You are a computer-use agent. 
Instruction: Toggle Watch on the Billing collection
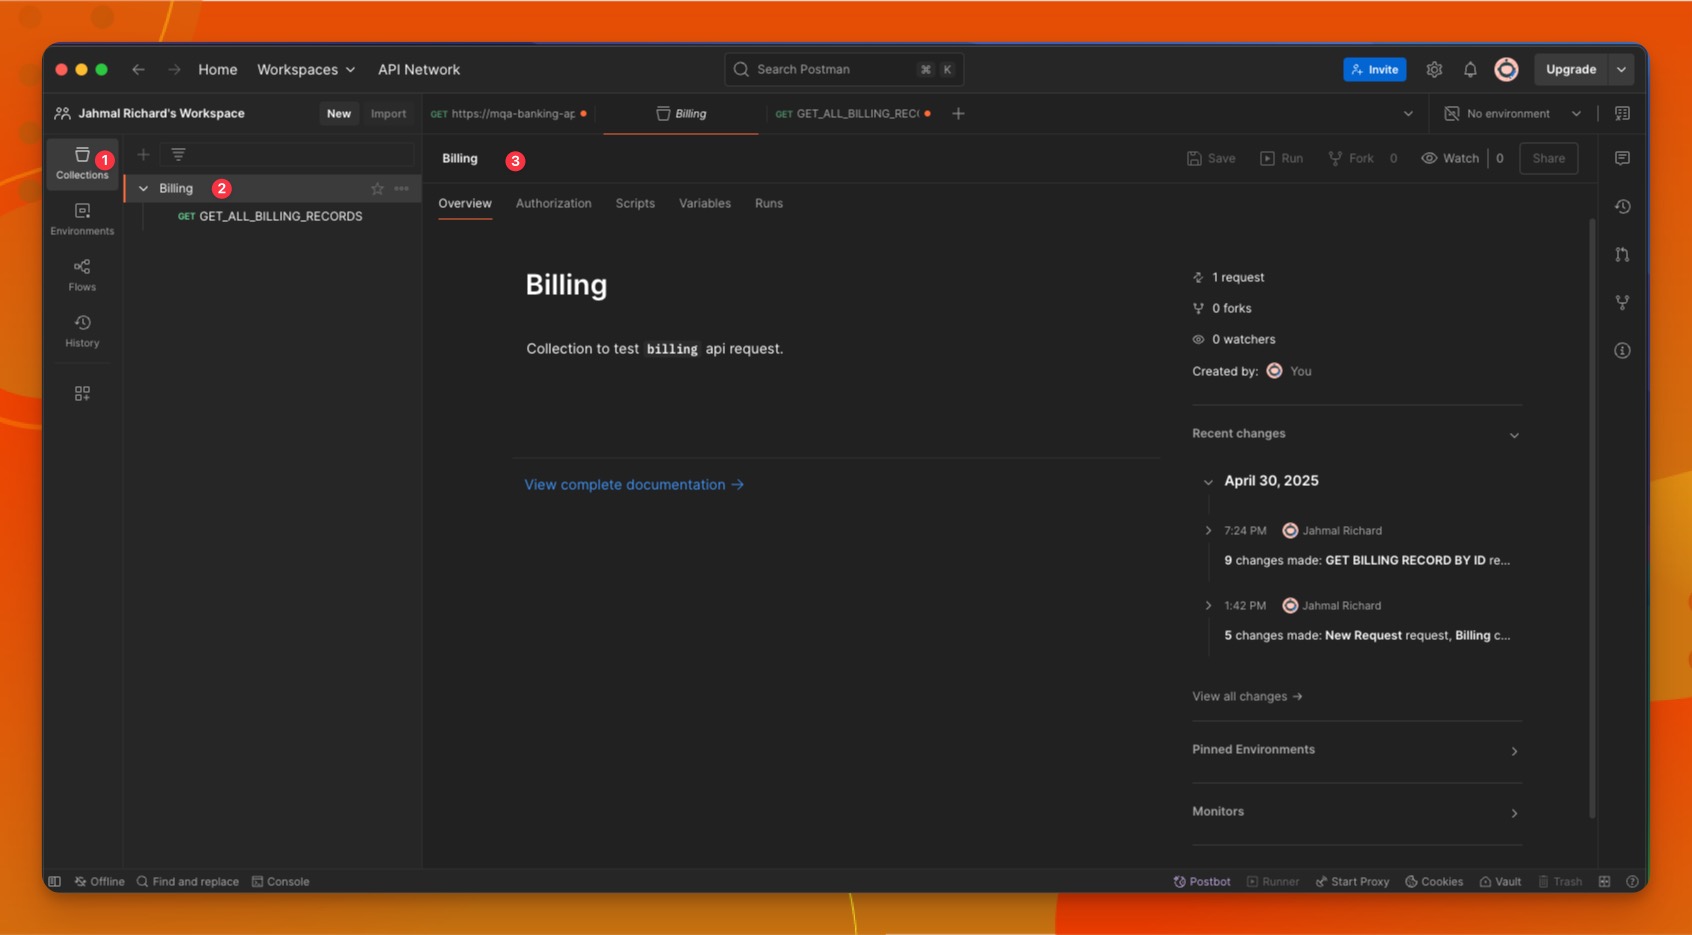1450,158
